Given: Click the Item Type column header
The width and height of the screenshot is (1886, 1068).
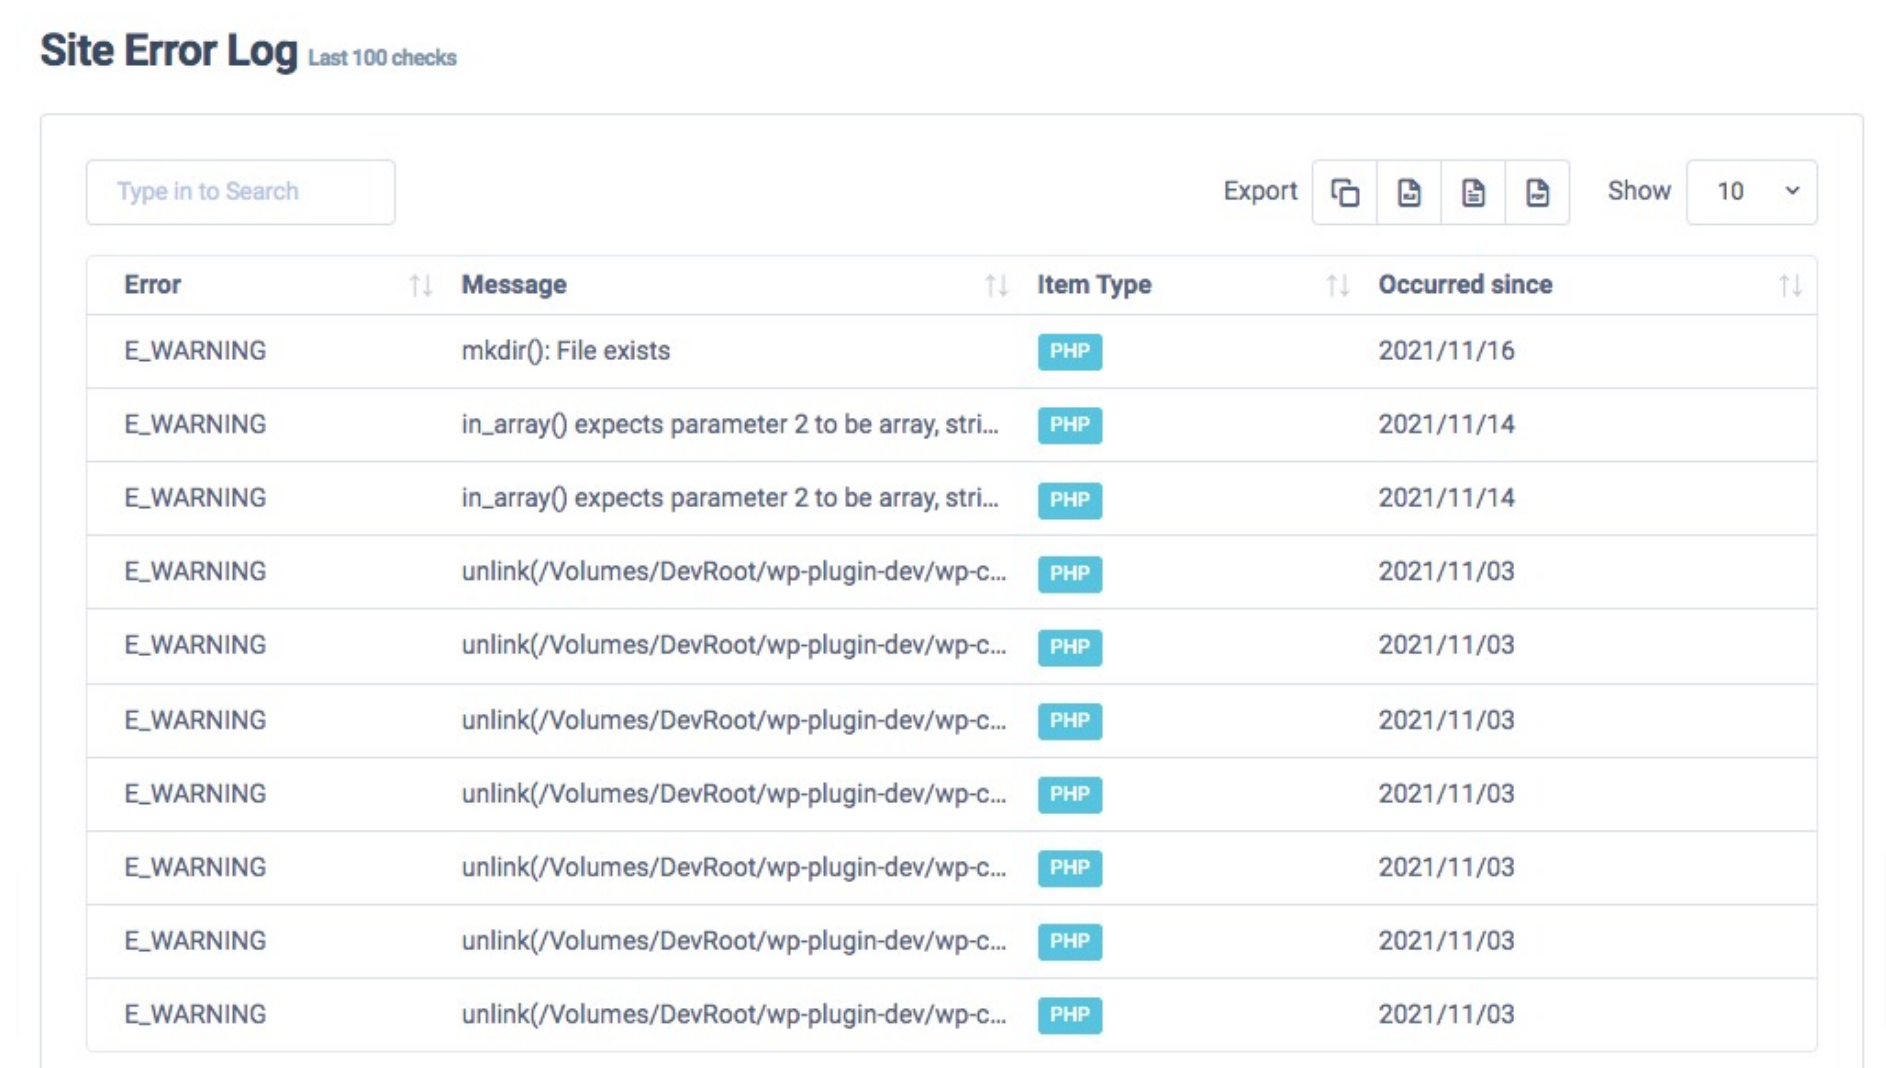Looking at the screenshot, I should [1094, 285].
